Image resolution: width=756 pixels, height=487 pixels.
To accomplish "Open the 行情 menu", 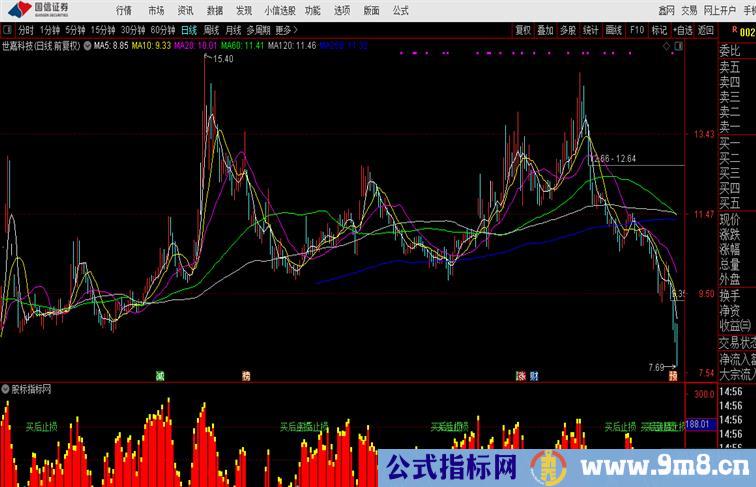I will click(123, 9).
